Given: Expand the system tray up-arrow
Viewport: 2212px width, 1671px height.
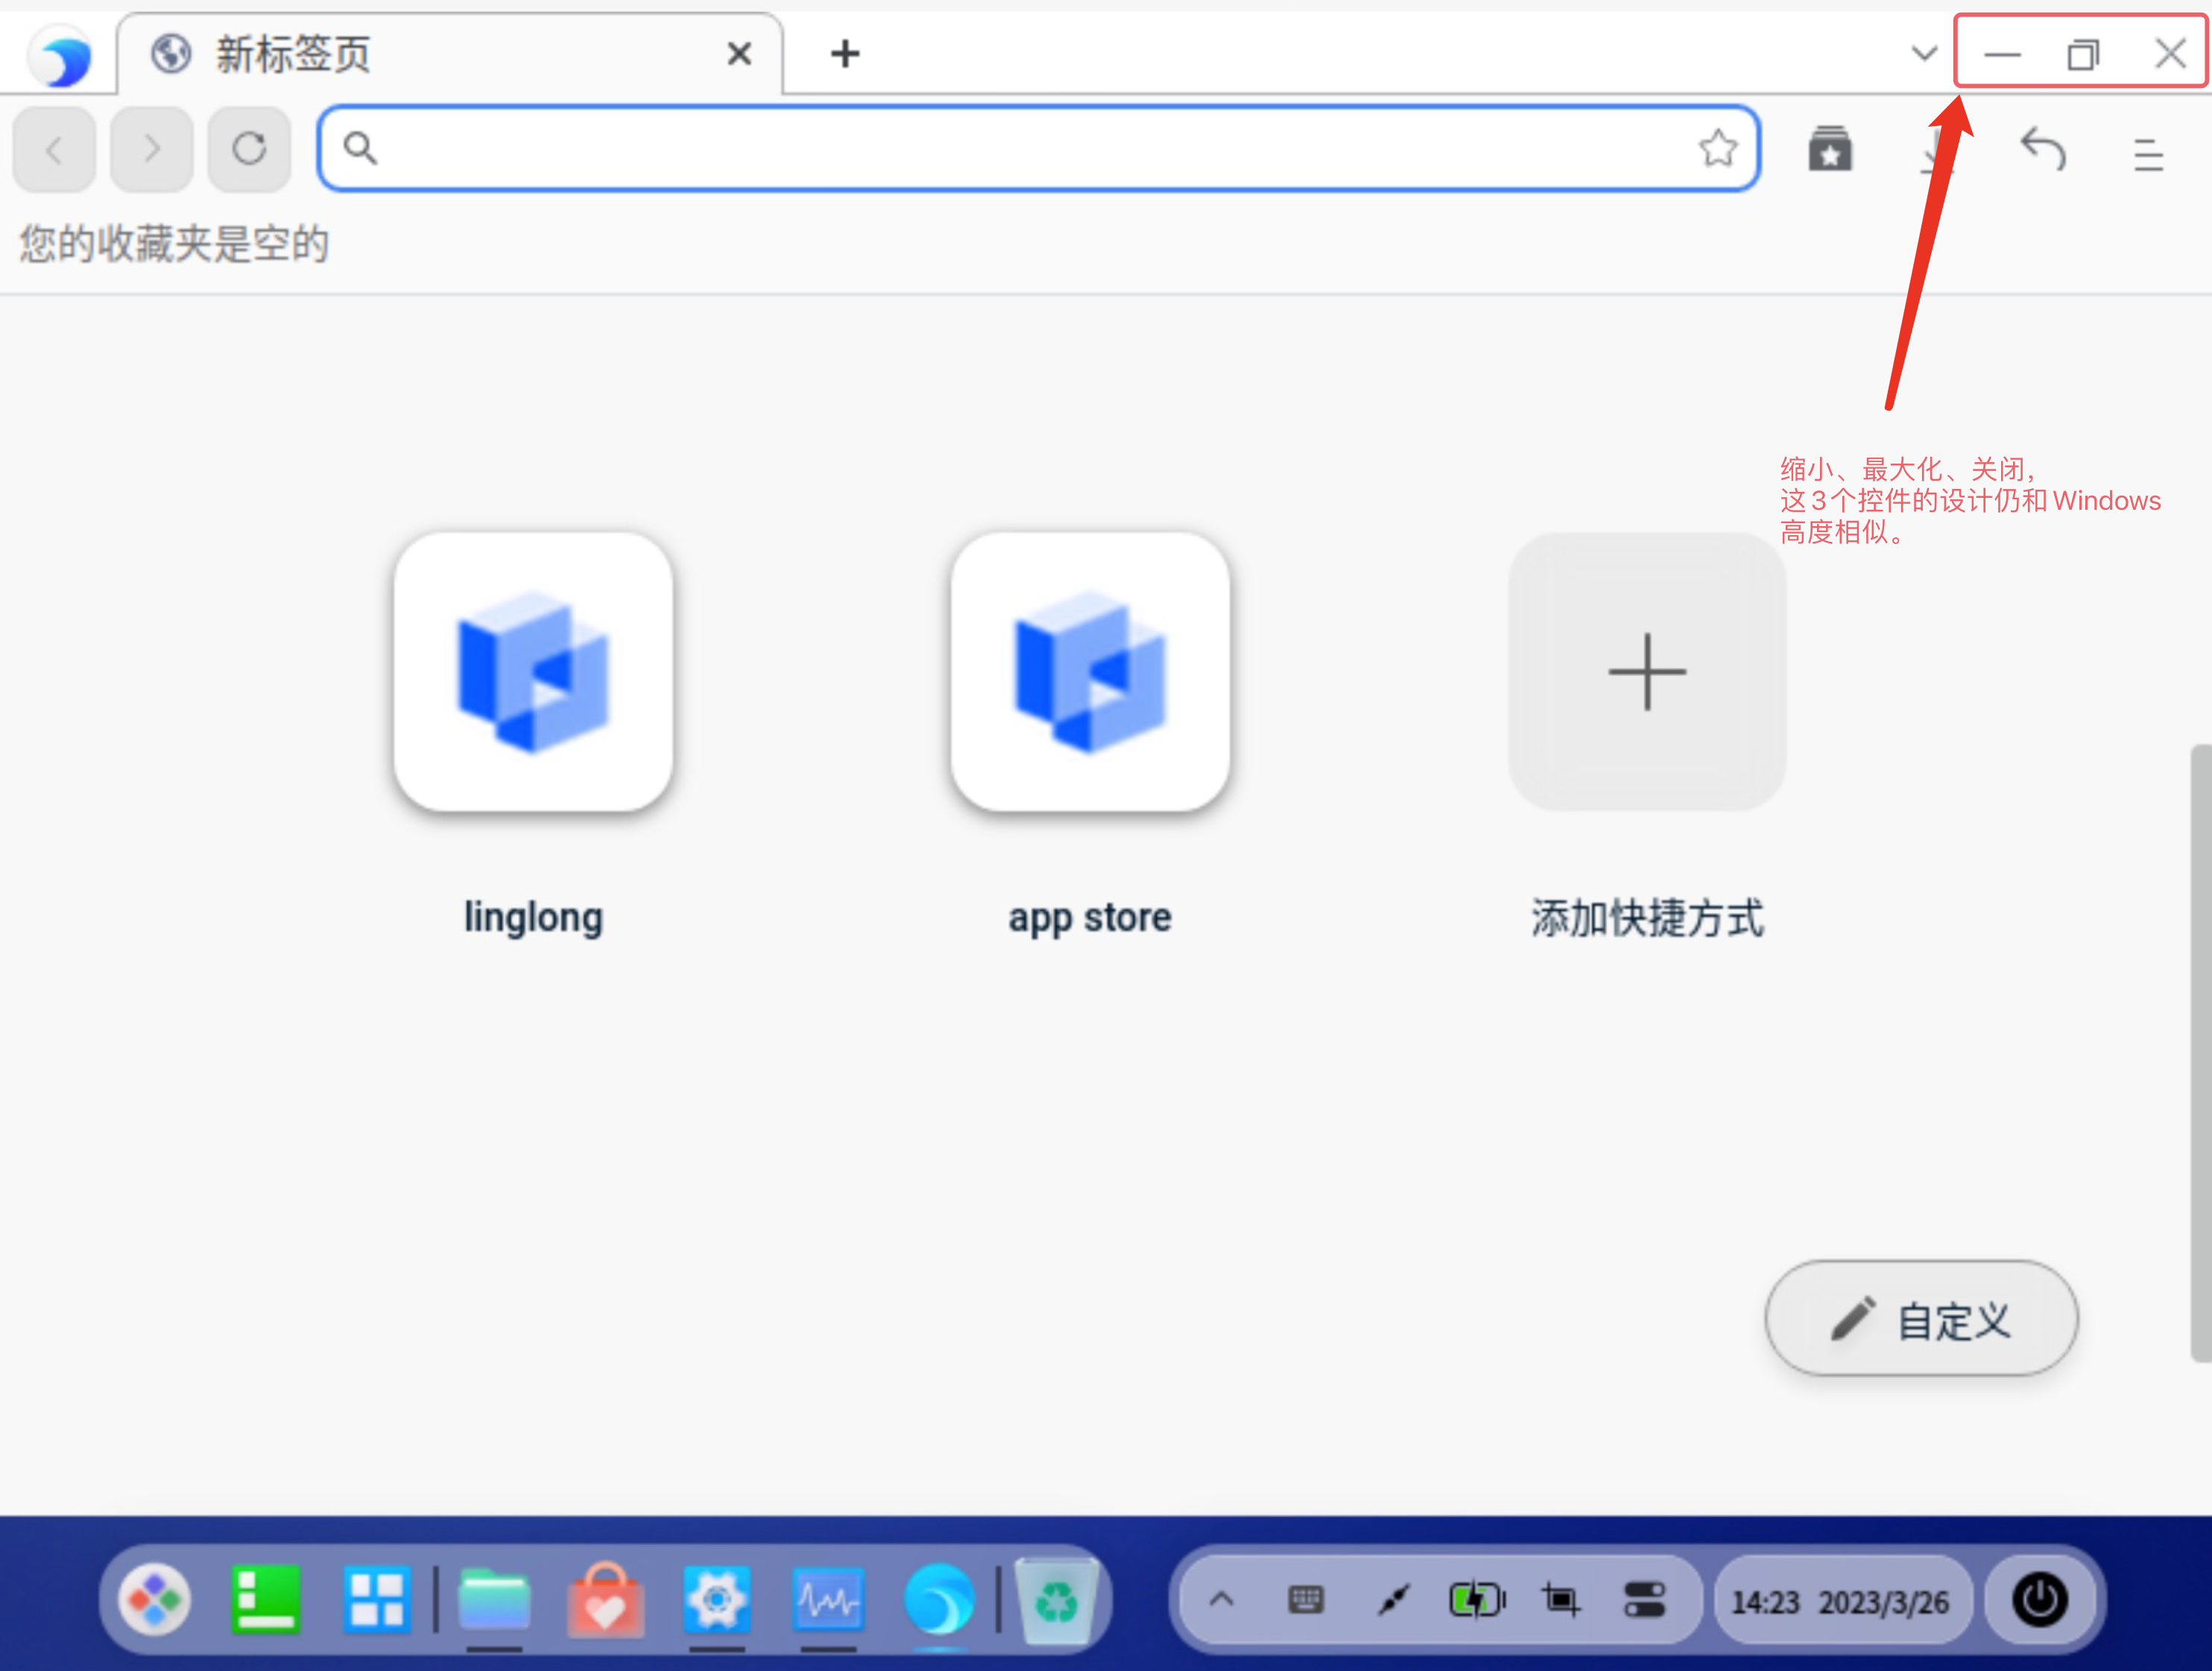Looking at the screenshot, I should (x=1221, y=1599).
